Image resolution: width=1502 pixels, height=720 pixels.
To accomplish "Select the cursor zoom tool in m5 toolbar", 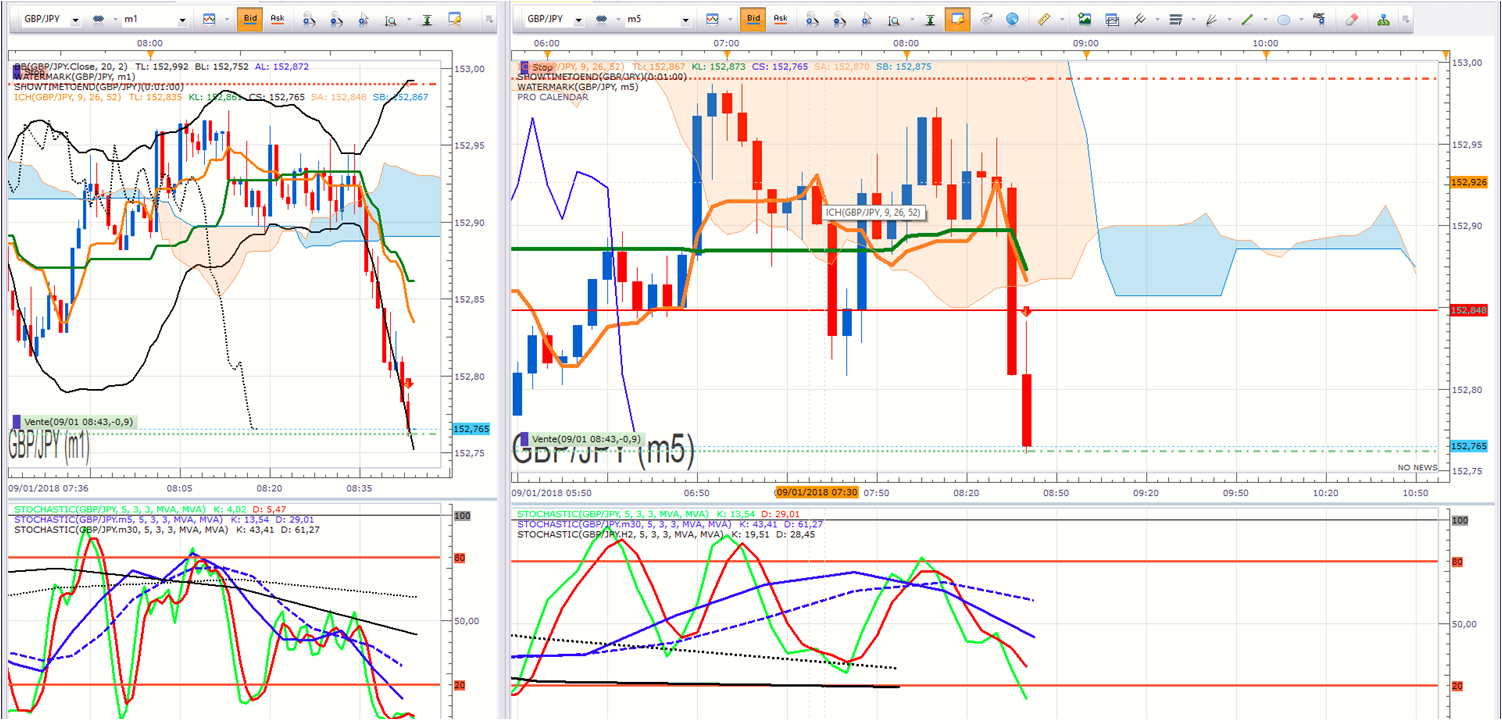I will tap(865, 19).
